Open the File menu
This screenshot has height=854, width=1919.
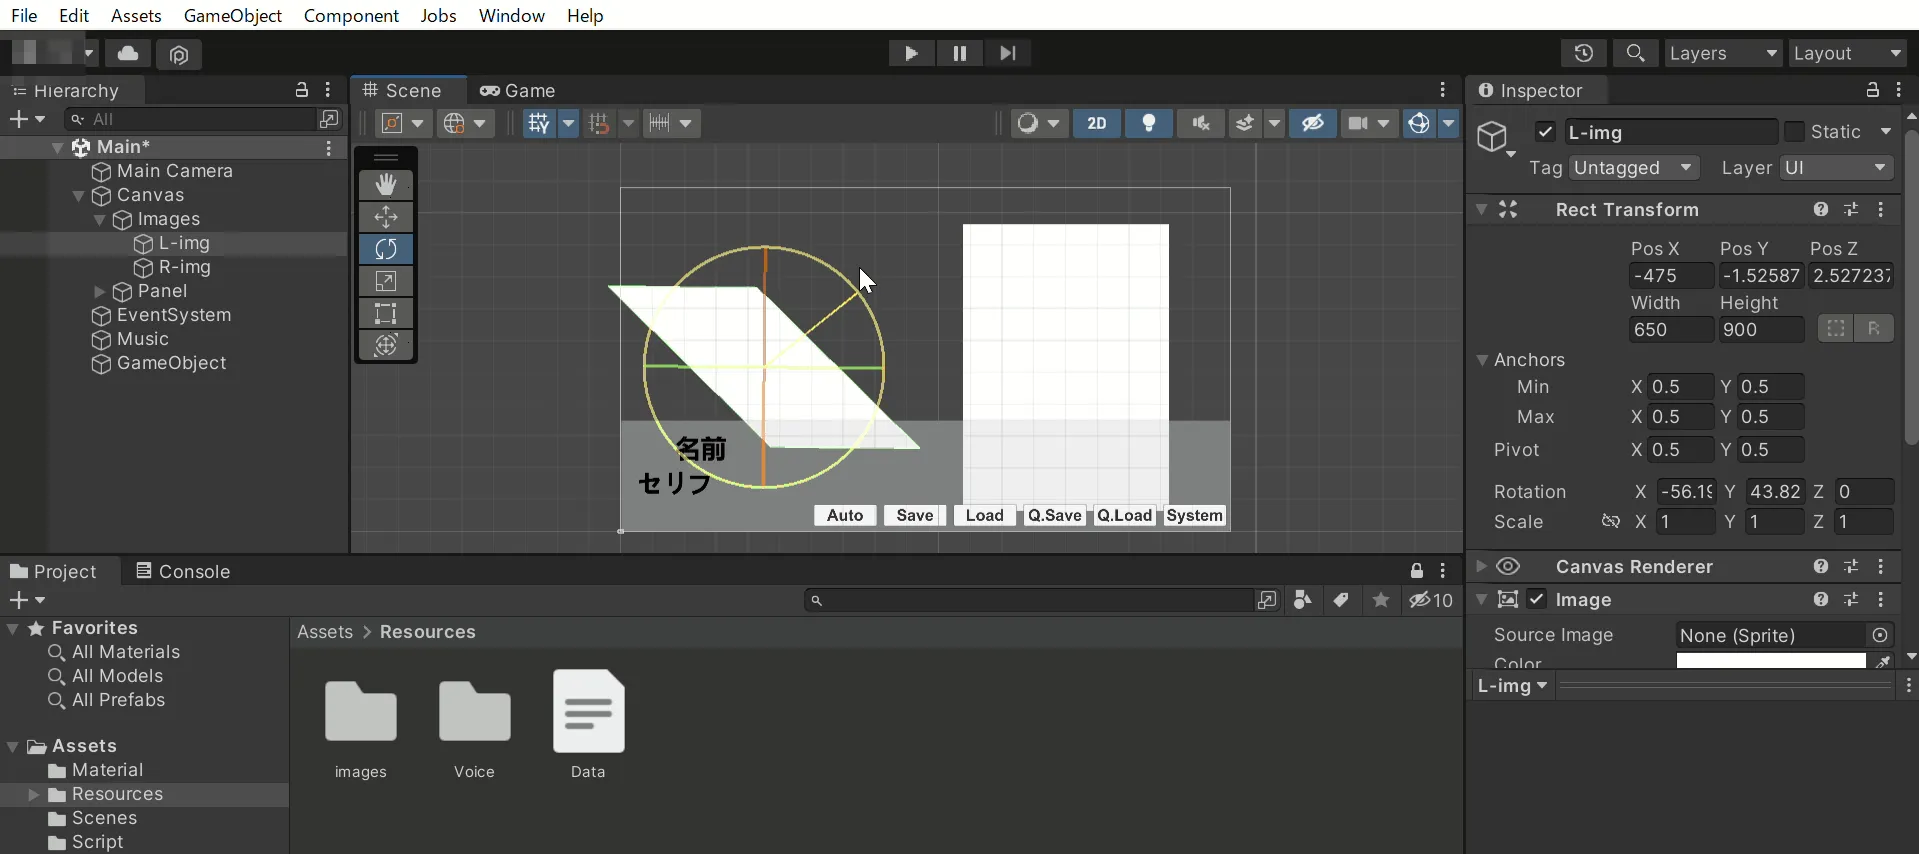(x=24, y=16)
